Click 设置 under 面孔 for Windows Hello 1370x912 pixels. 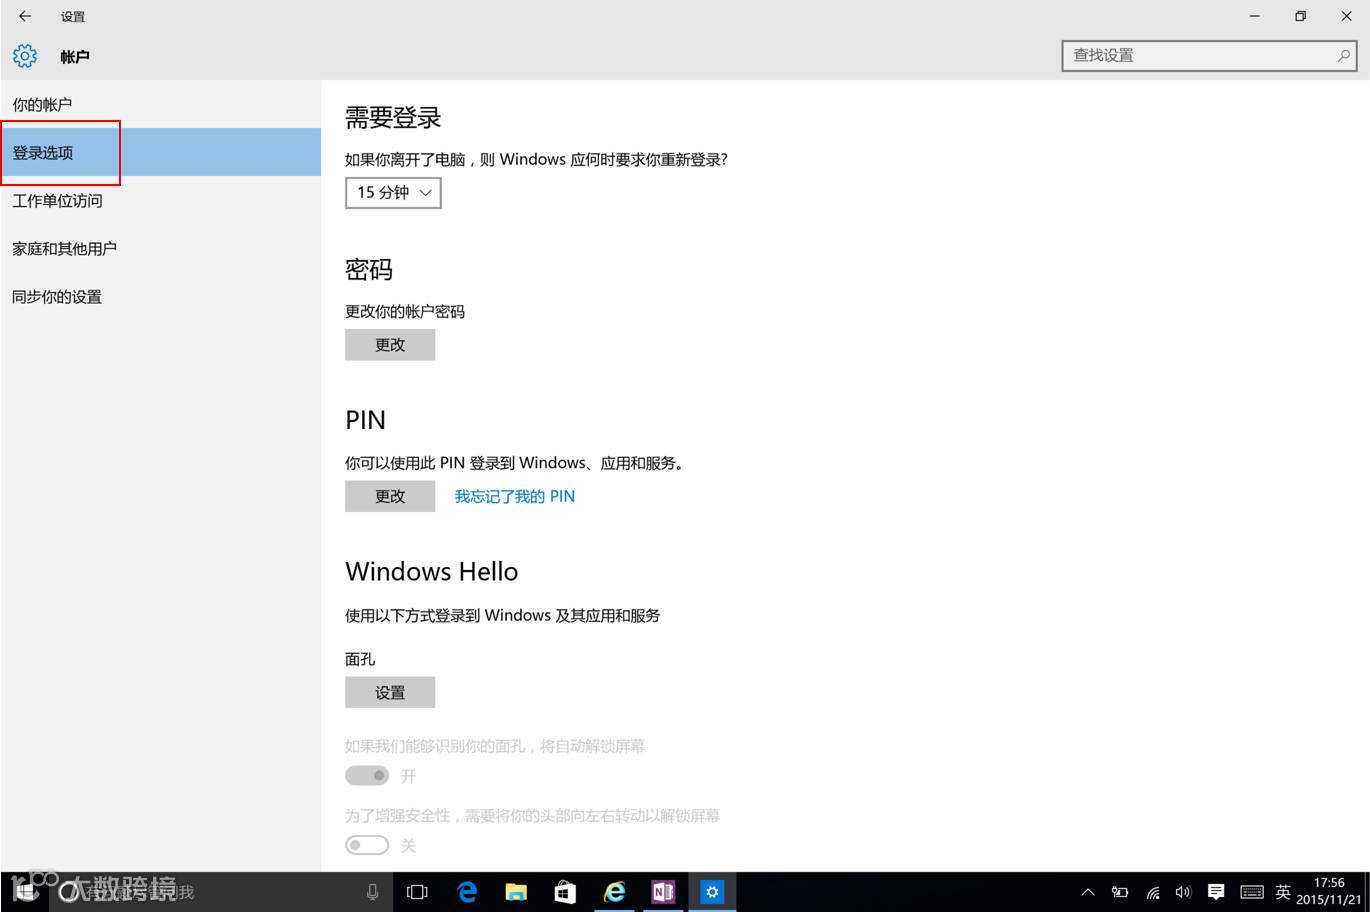[x=390, y=692]
